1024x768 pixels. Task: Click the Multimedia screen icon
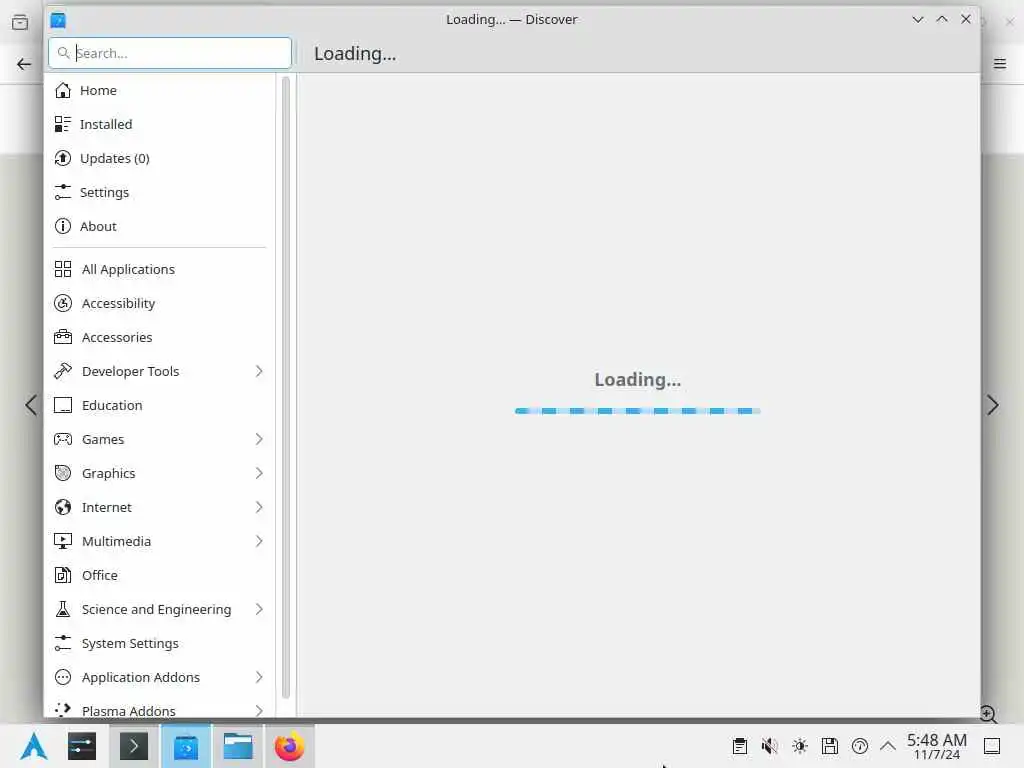pyautogui.click(x=63, y=541)
